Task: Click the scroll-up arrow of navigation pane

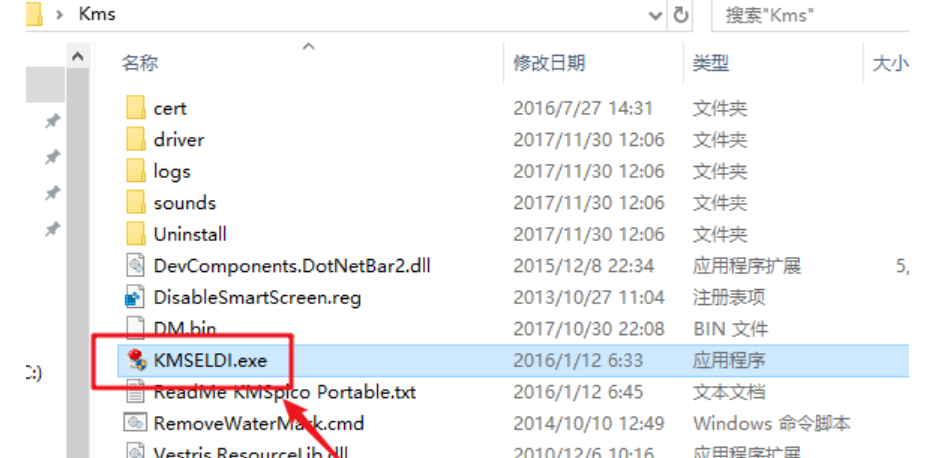Action: 77,57
